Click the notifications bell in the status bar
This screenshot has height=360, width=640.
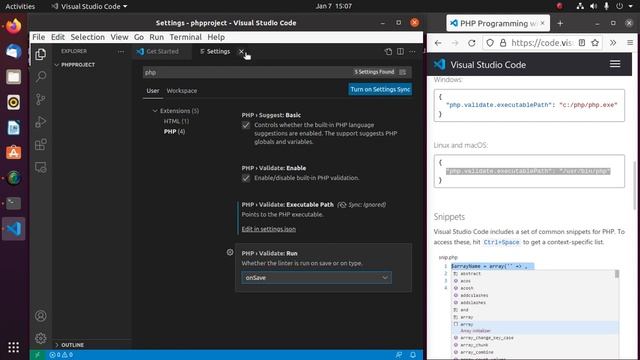413,355
